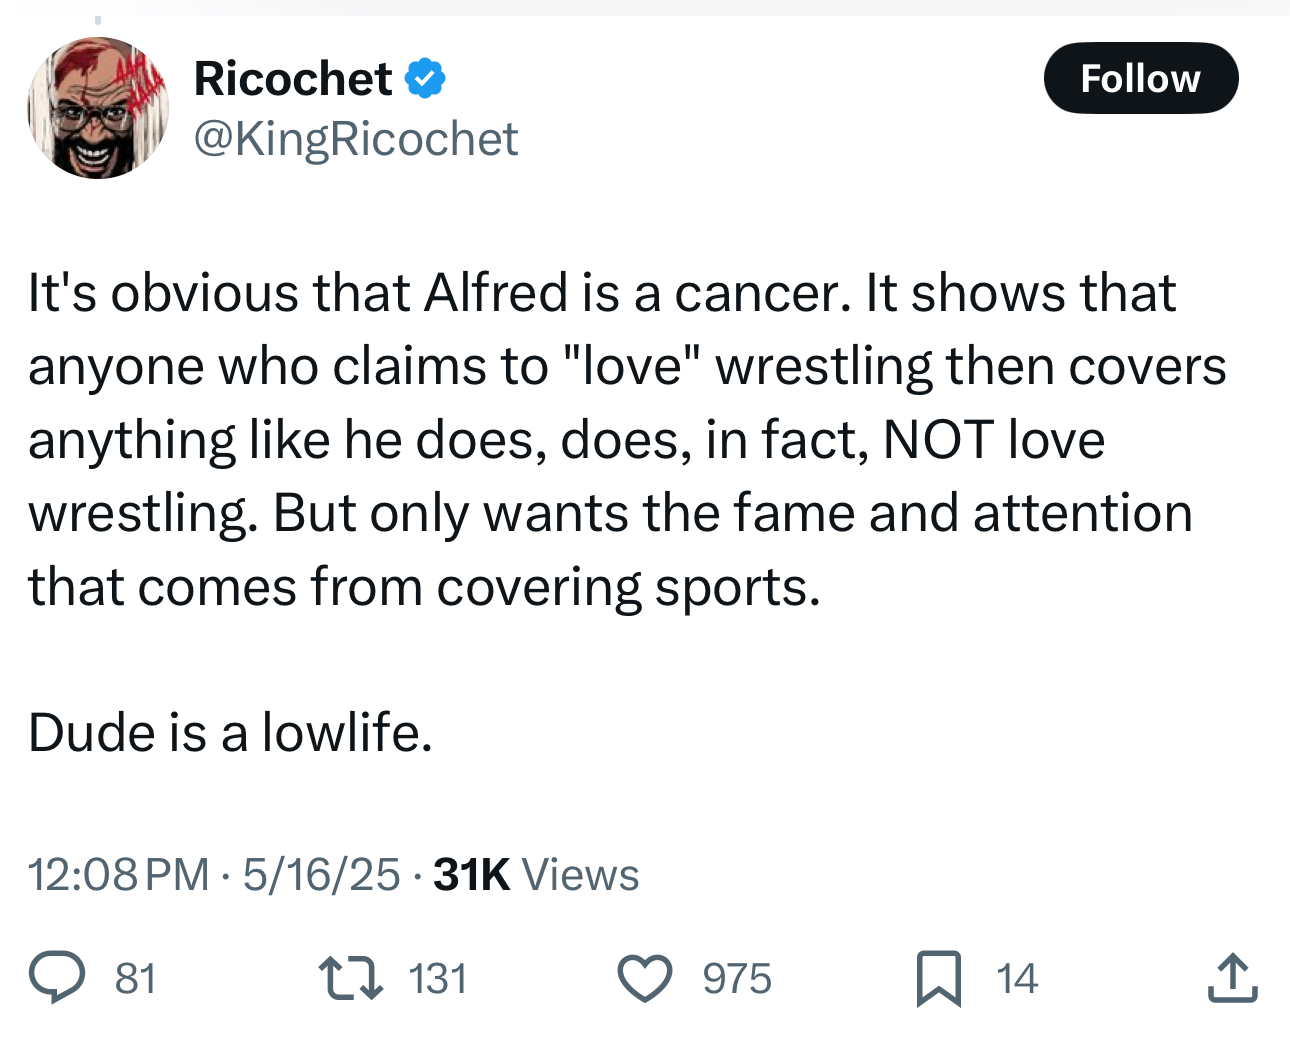This screenshot has width=1290, height=1037.
Task: View the 31K Views analytics
Action: tap(536, 874)
